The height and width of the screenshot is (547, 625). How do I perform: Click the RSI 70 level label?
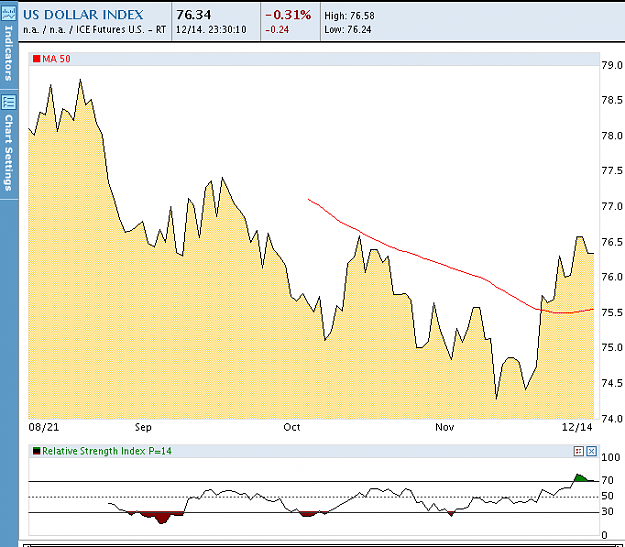607,480
